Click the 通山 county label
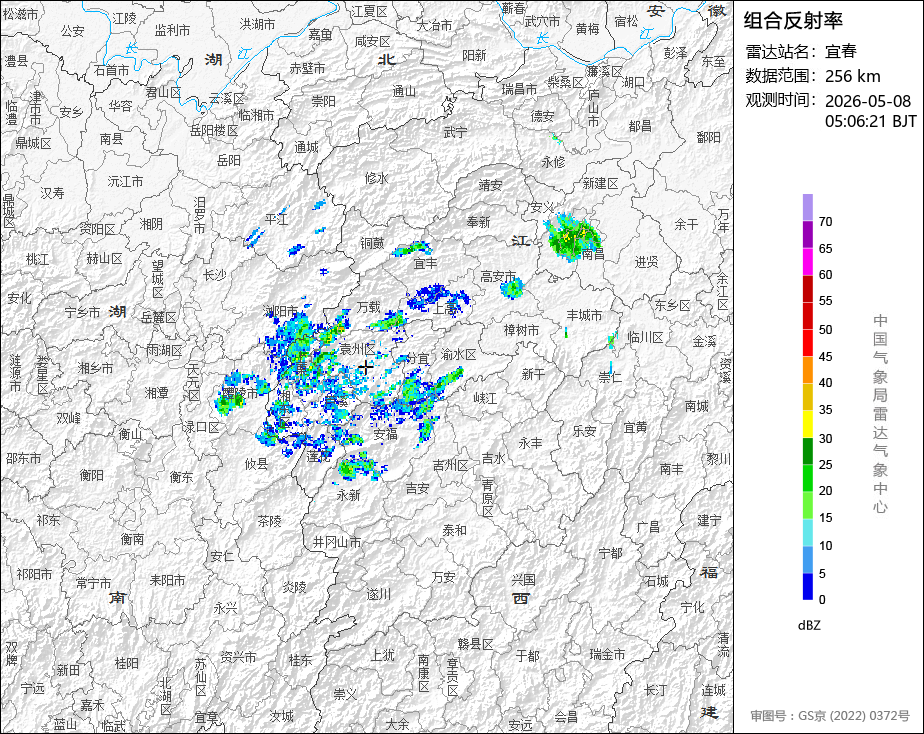 [x=404, y=91]
